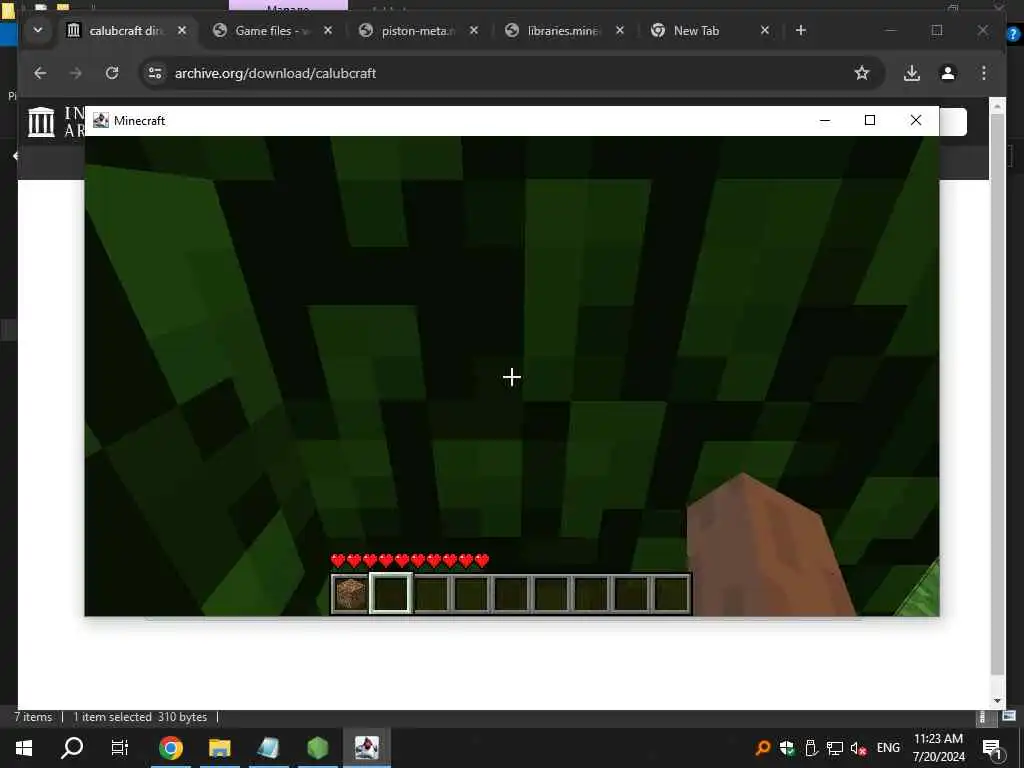Select the second highlighted hotbar slot
Screen dimensions: 1024x768
click(391, 593)
